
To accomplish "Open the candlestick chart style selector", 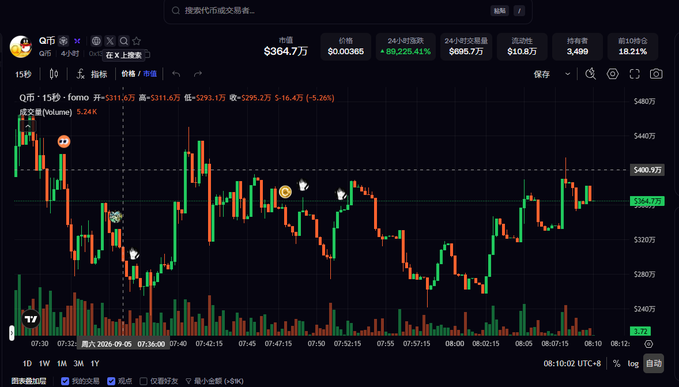I will [54, 74].
